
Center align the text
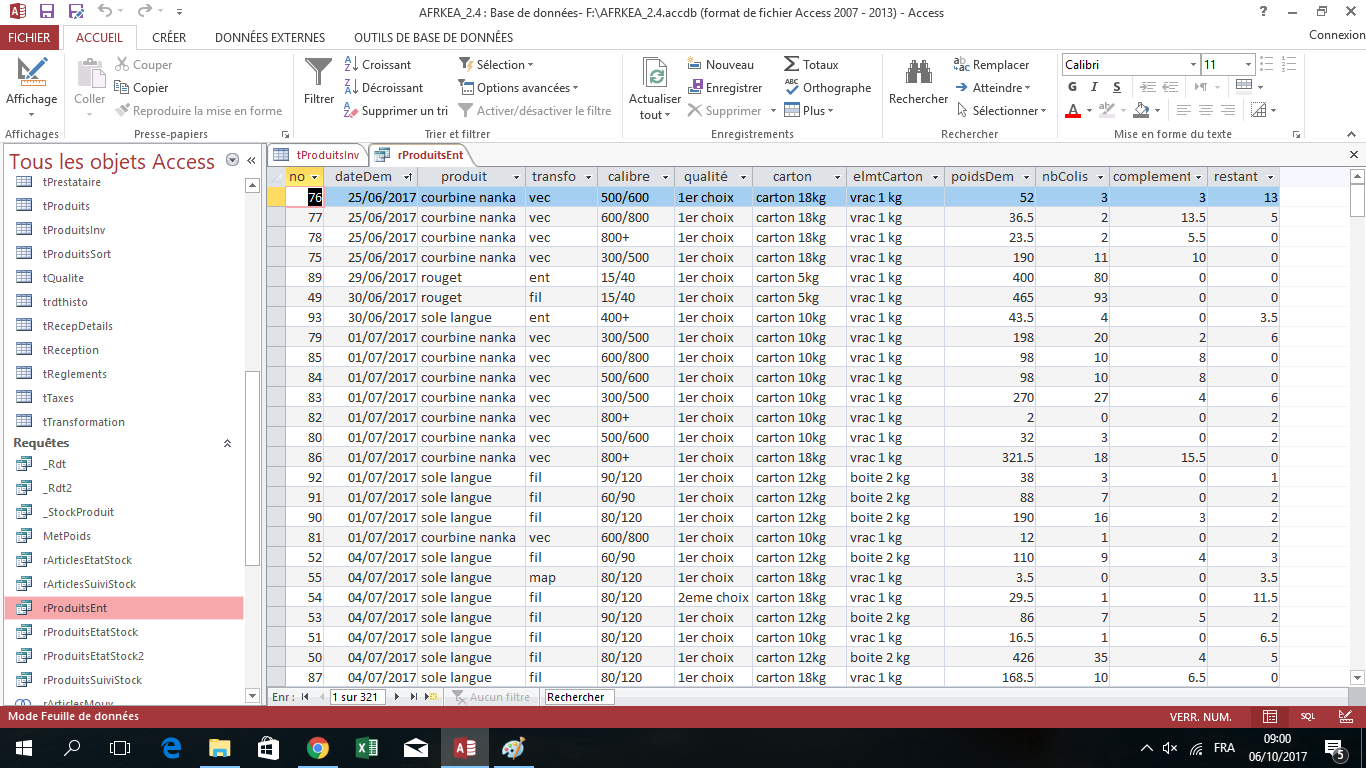point(1205,110)
